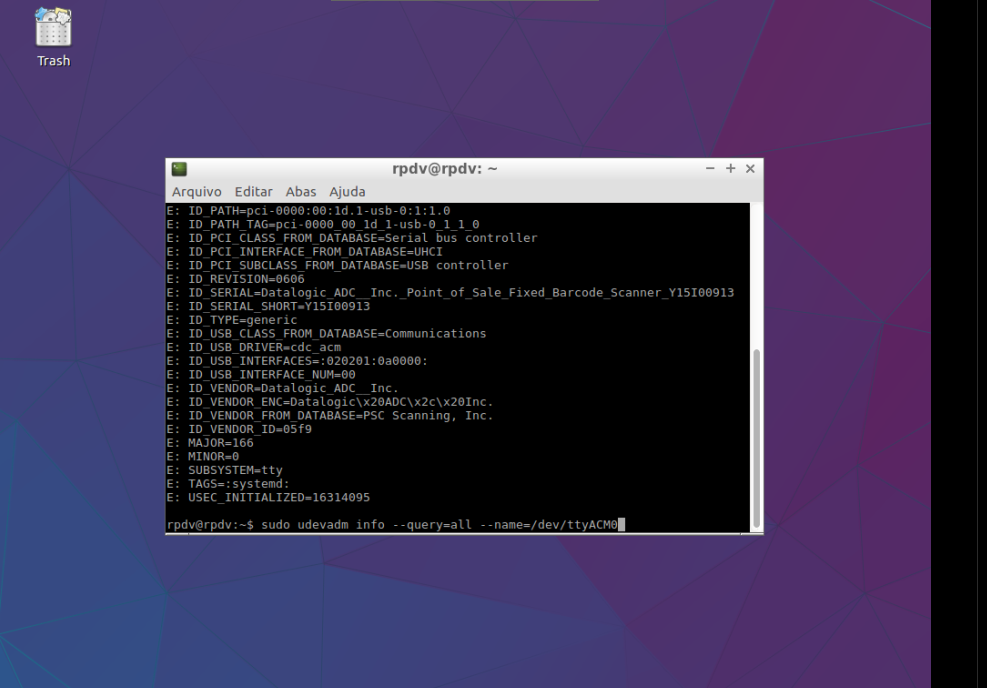Click the 'ID_REVISION=0606' line
The width and height of the screenshot is (987, 688).
pyautogui.click(x=235, y=279)
